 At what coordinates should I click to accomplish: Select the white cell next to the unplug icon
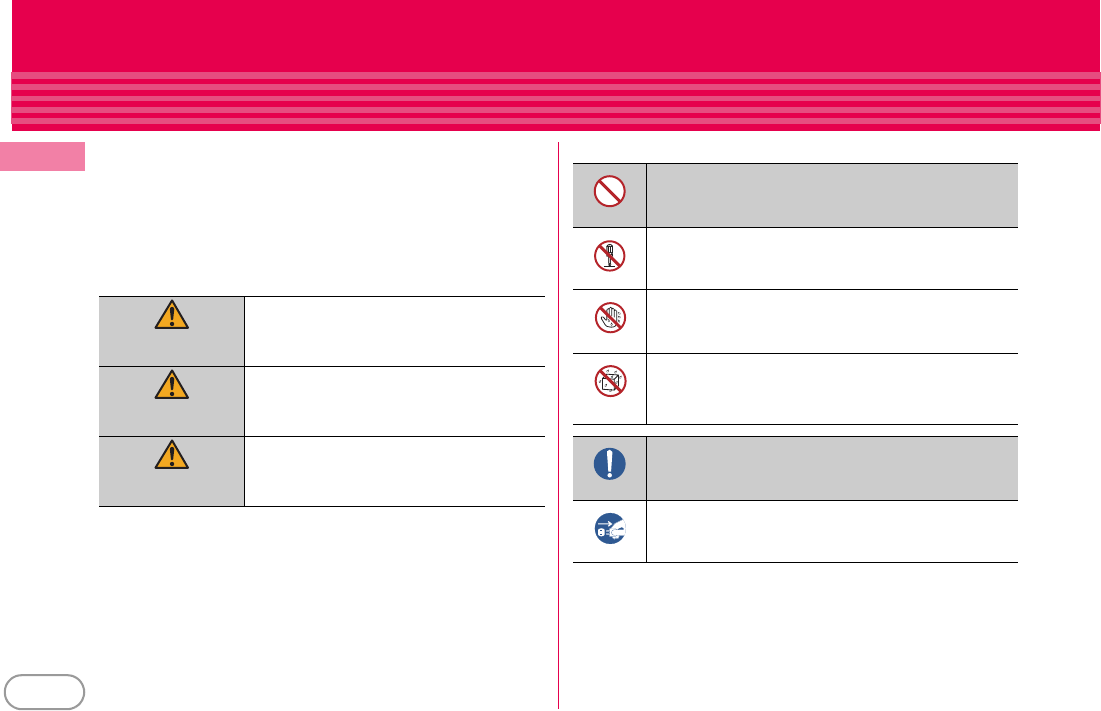click(832, 531)
